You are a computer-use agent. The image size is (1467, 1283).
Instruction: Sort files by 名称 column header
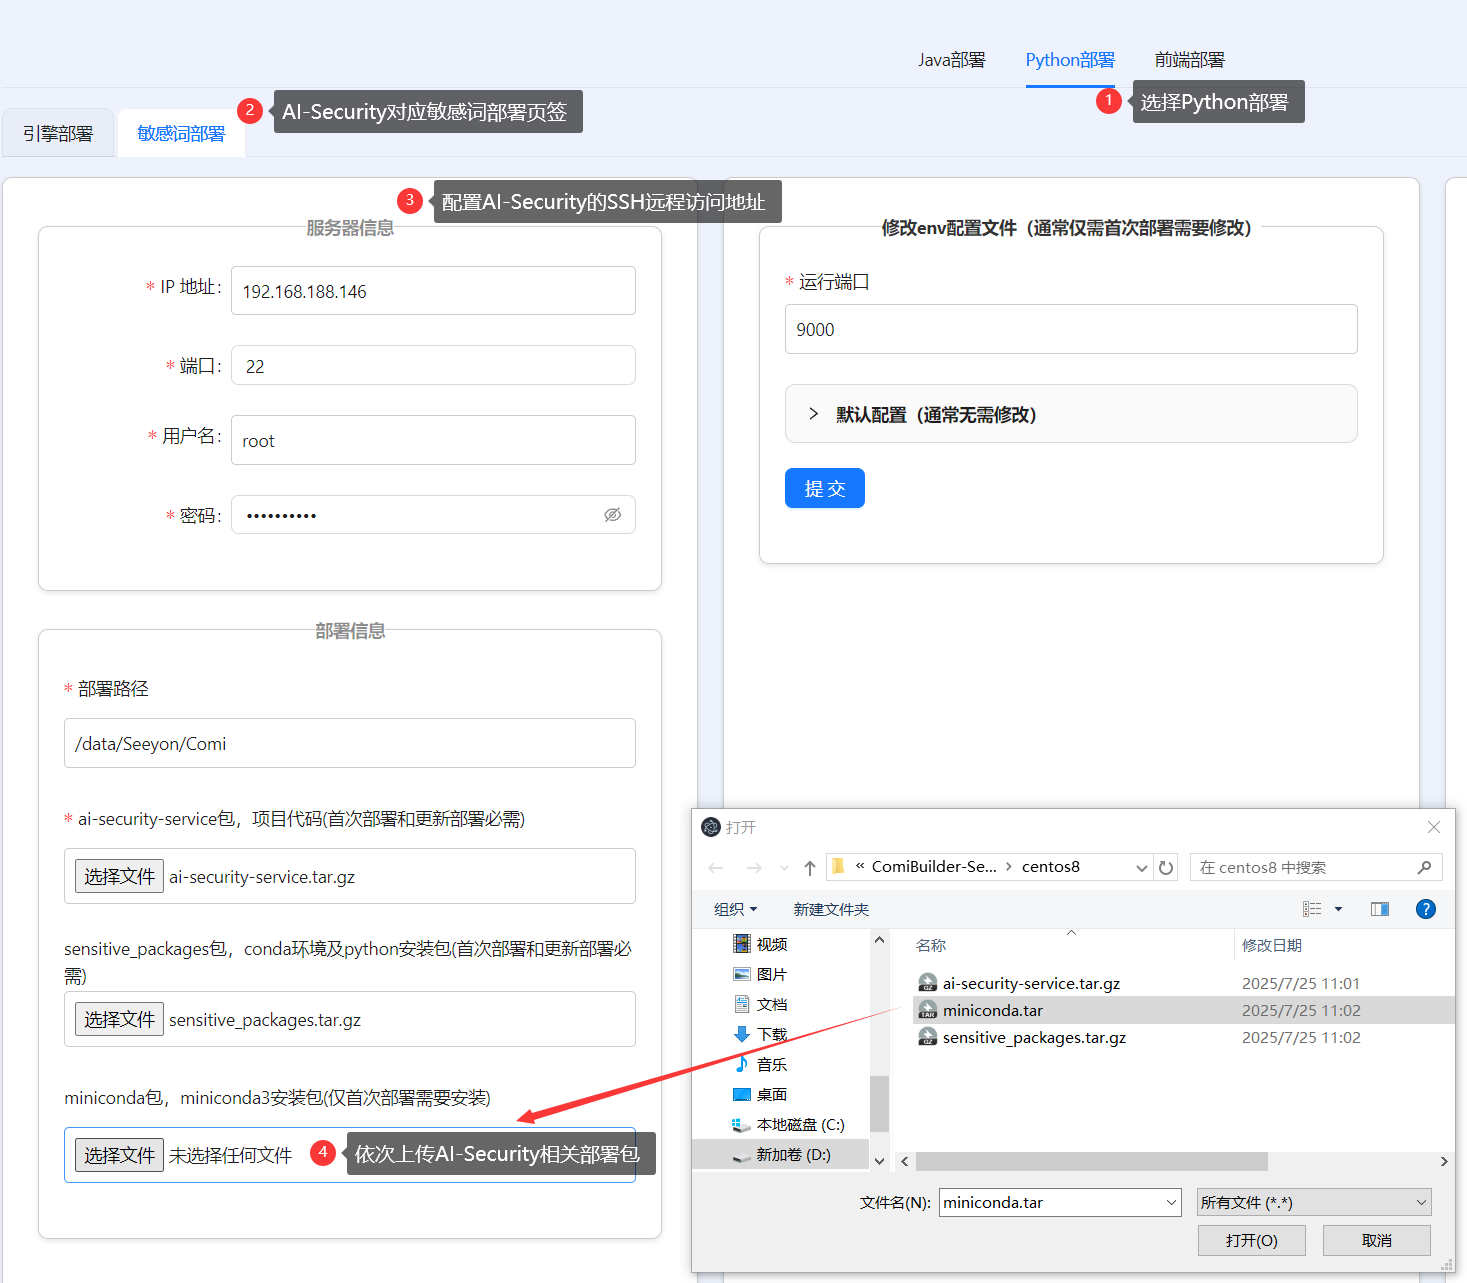coord(931,945)
